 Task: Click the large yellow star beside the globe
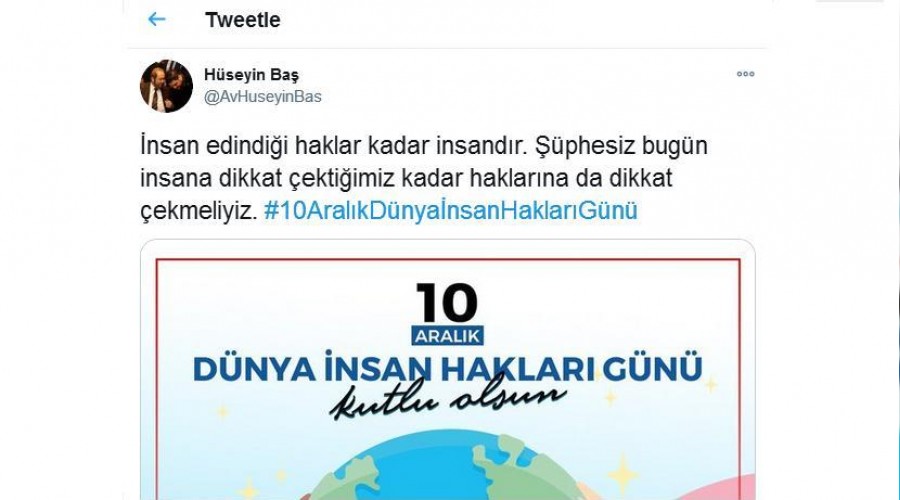point(623,474)
